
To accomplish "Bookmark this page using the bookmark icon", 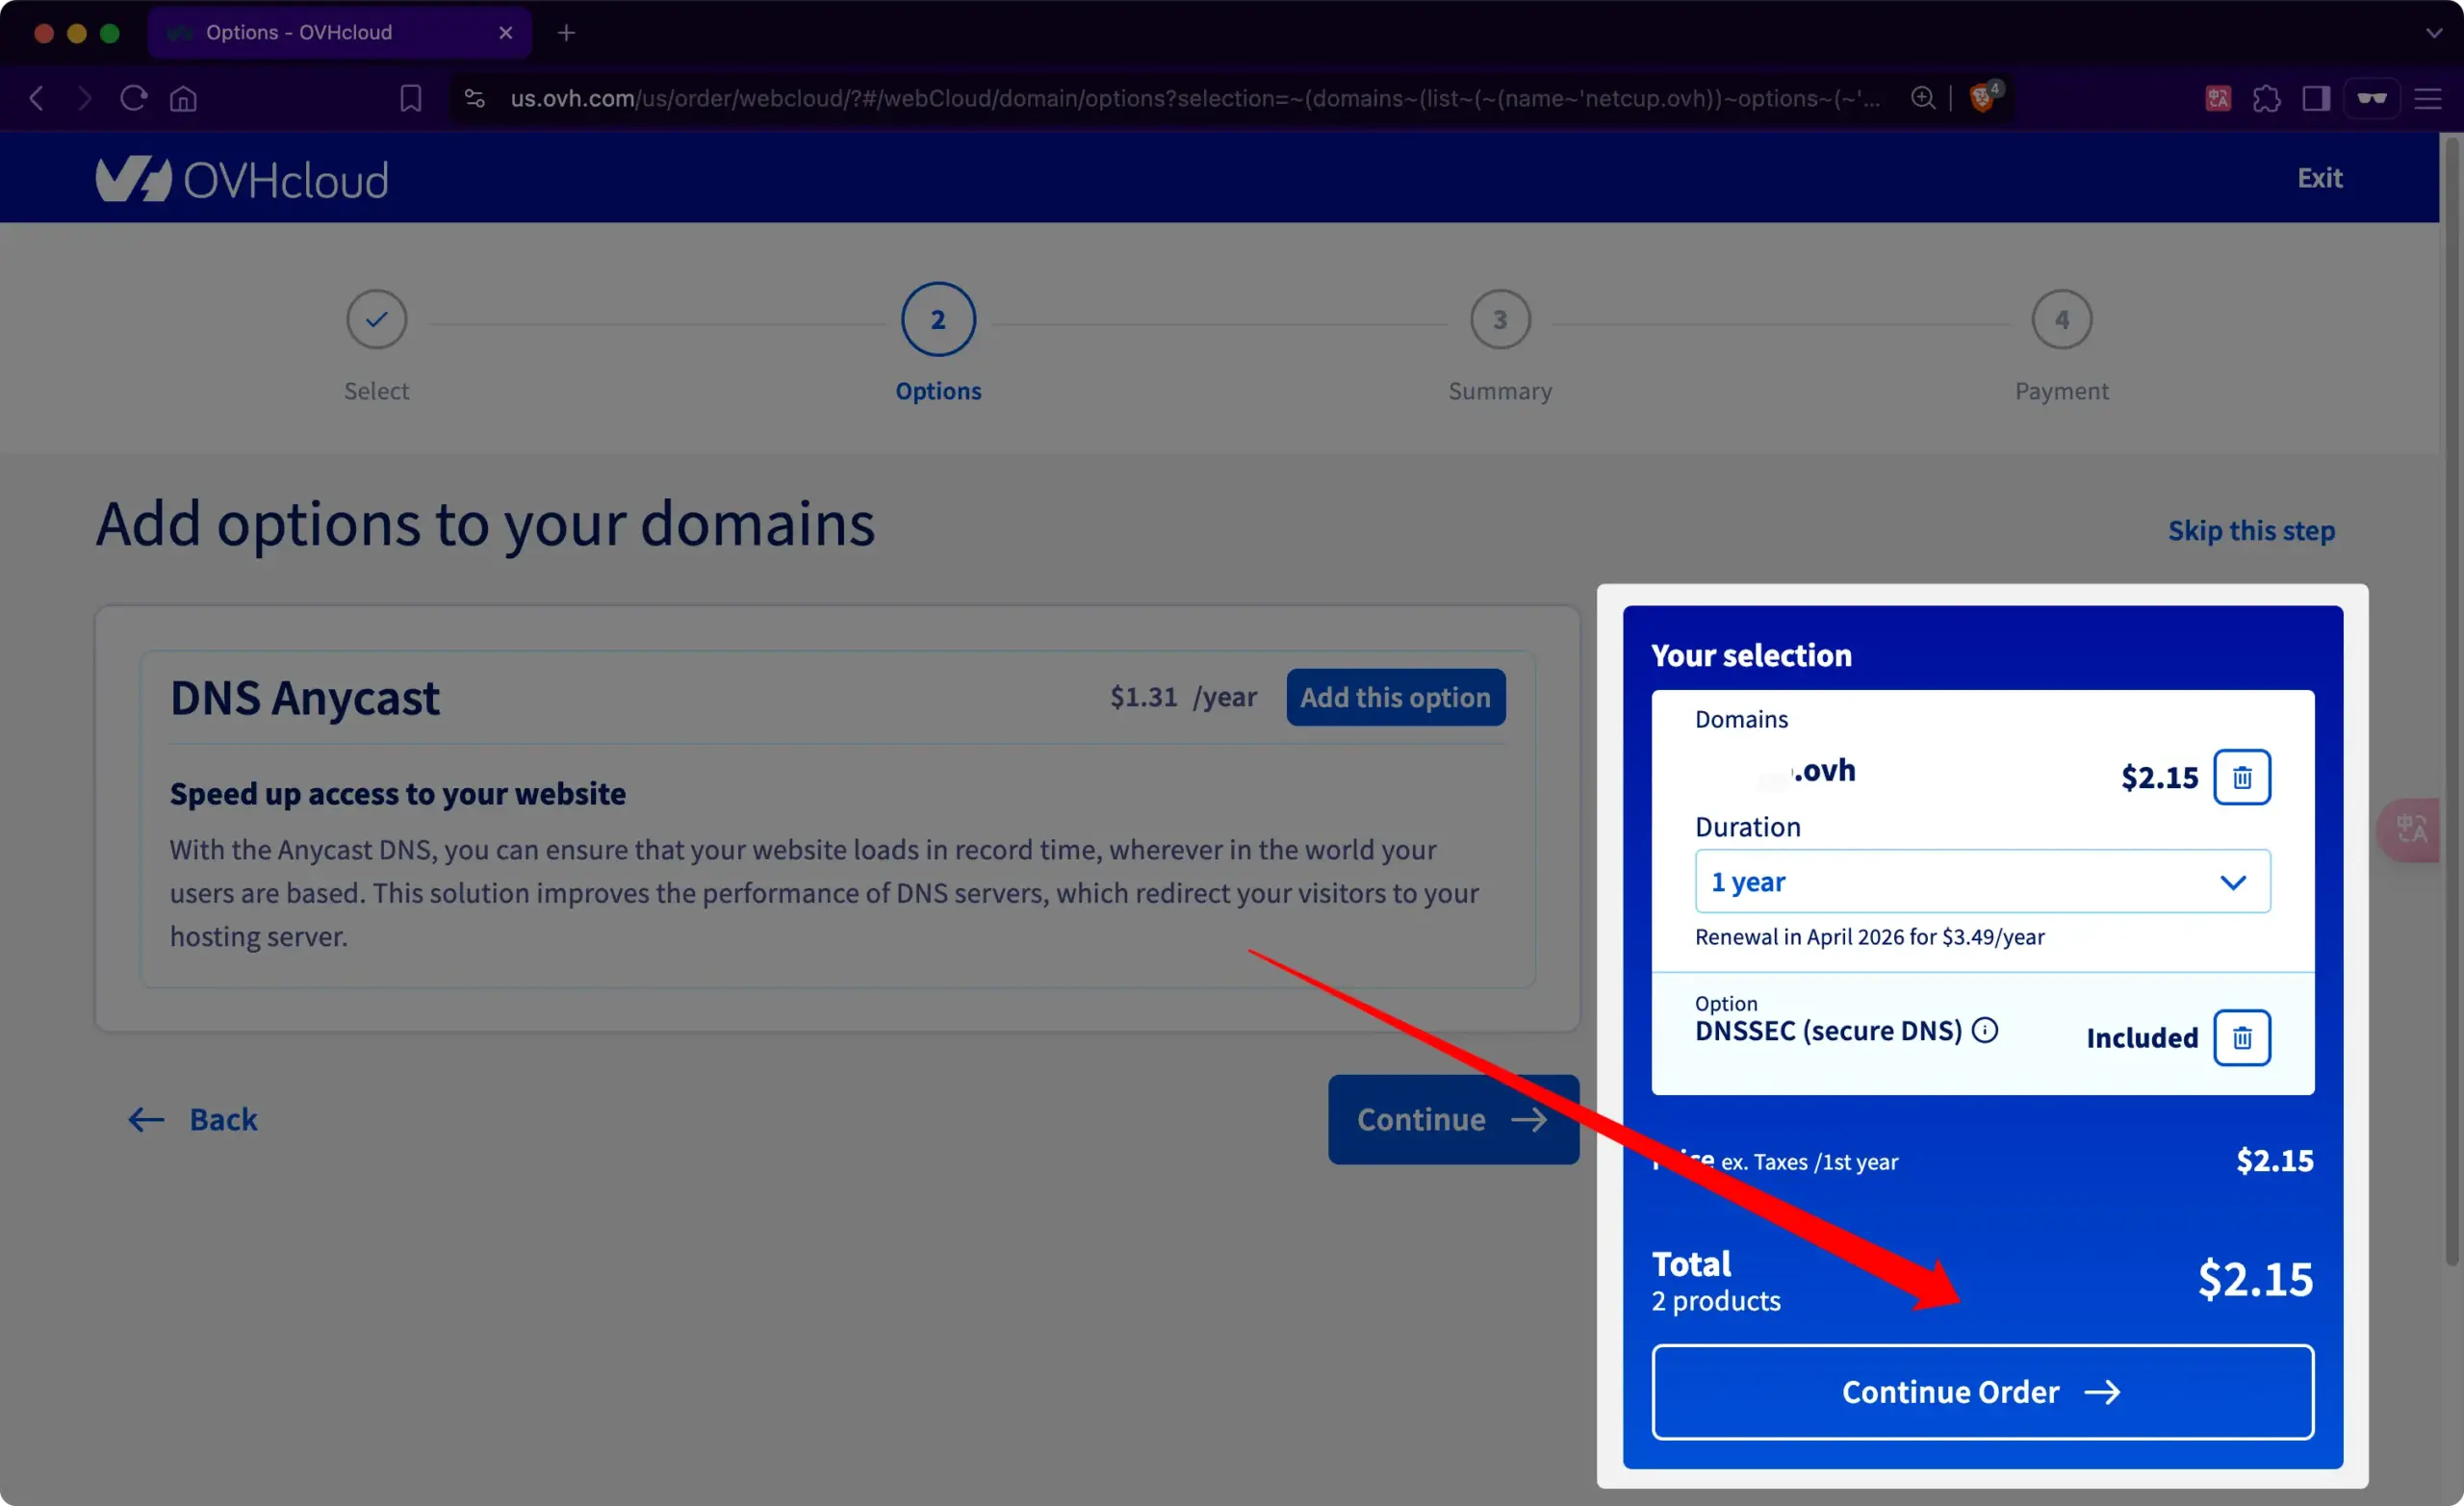I will [x=411, y=98].
